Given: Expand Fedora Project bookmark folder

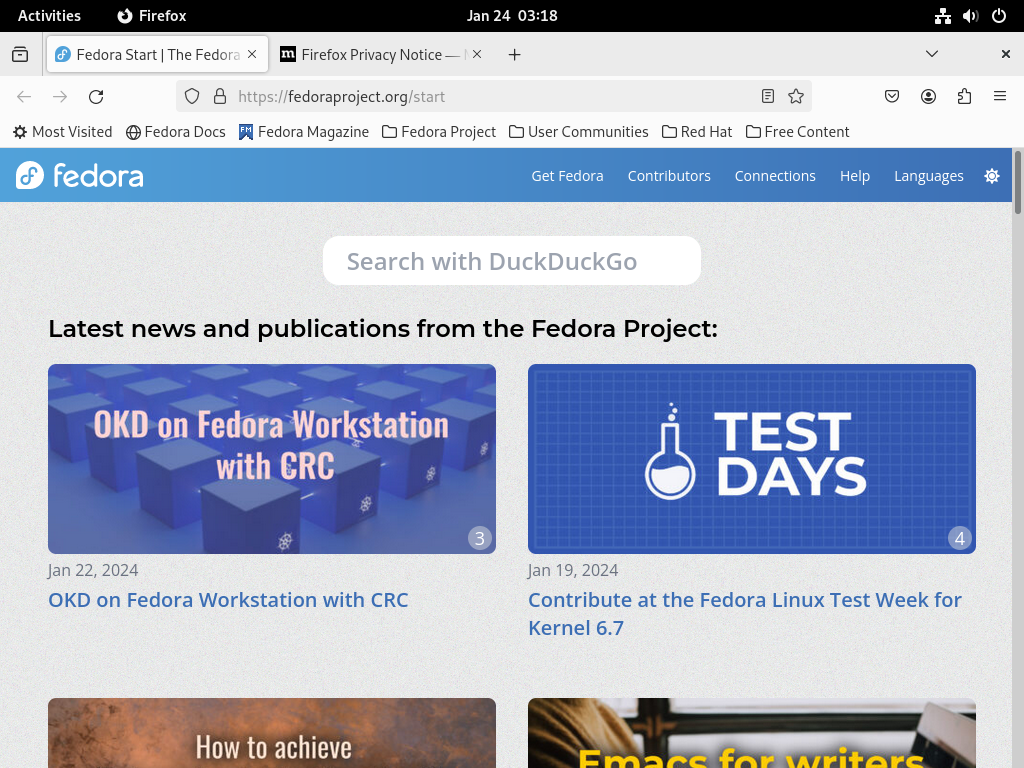Looking at the screenshot, I should pyautogui.click(x=439, y=132).
